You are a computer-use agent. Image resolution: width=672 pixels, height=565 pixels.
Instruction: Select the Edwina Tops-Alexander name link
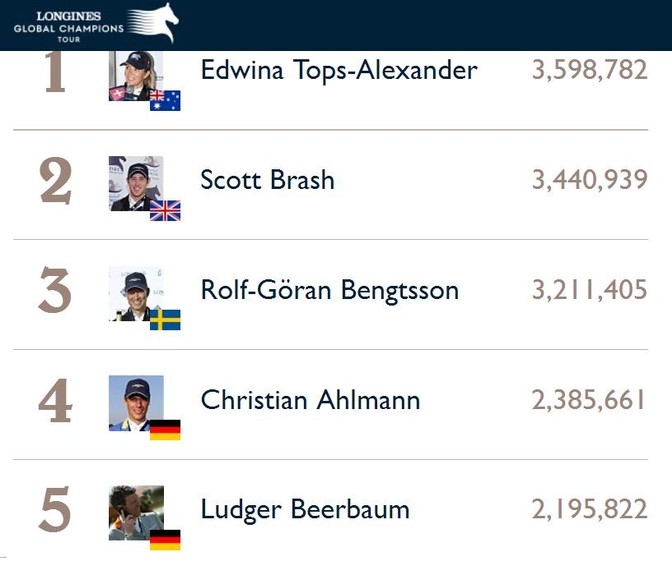point(339,70)
